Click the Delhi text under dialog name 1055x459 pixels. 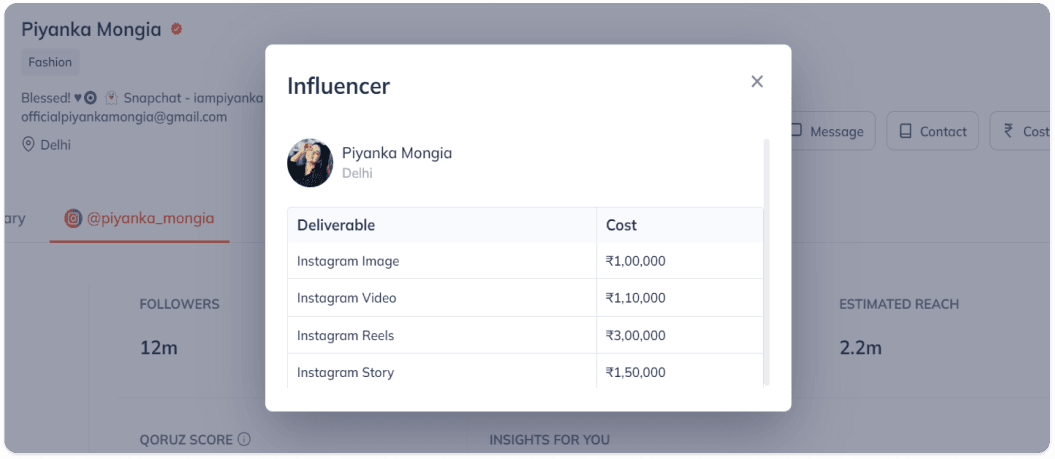tap(357, 173)
